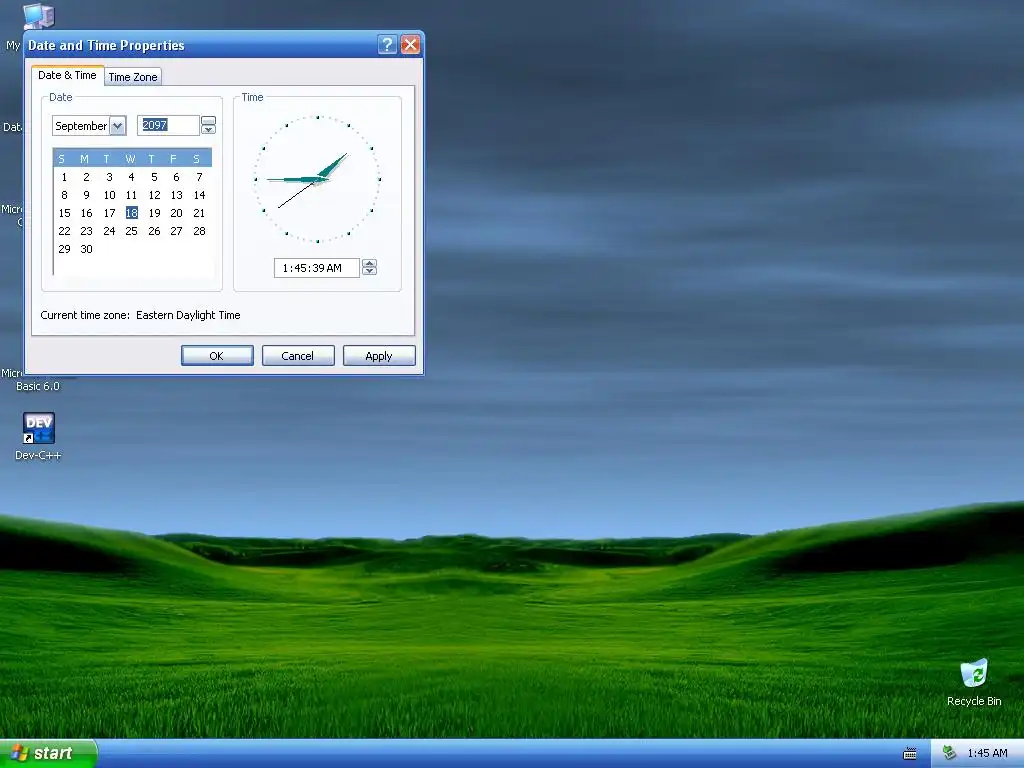Select day 21 in the calendar
The height and width of the screenshot is (768, 1024).
[x=199, y=213]
